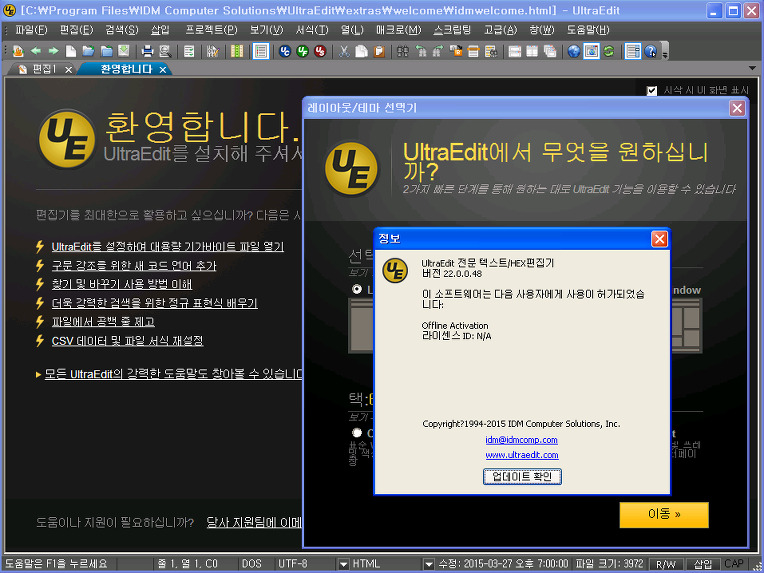The image size is (764, 573).
Task: Click the highlighted list view toolbar icon
Action: point(261,51)
